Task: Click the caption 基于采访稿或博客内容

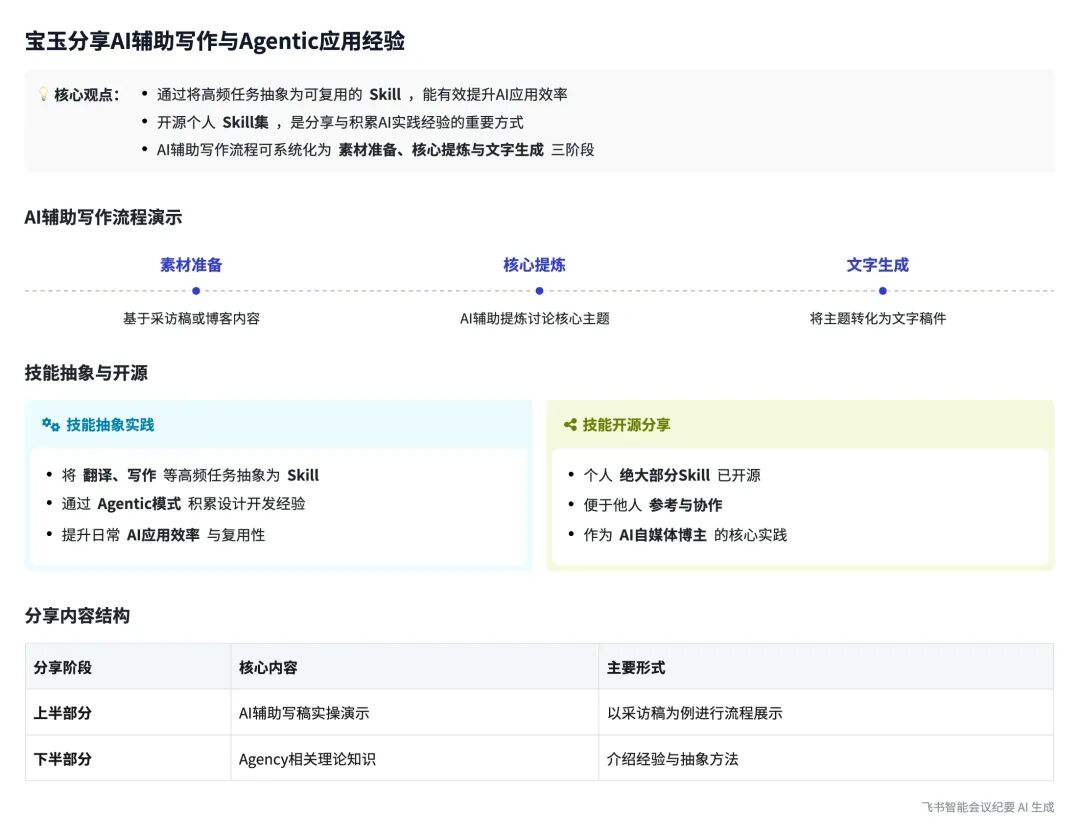Action: click(x=191, y=318)
